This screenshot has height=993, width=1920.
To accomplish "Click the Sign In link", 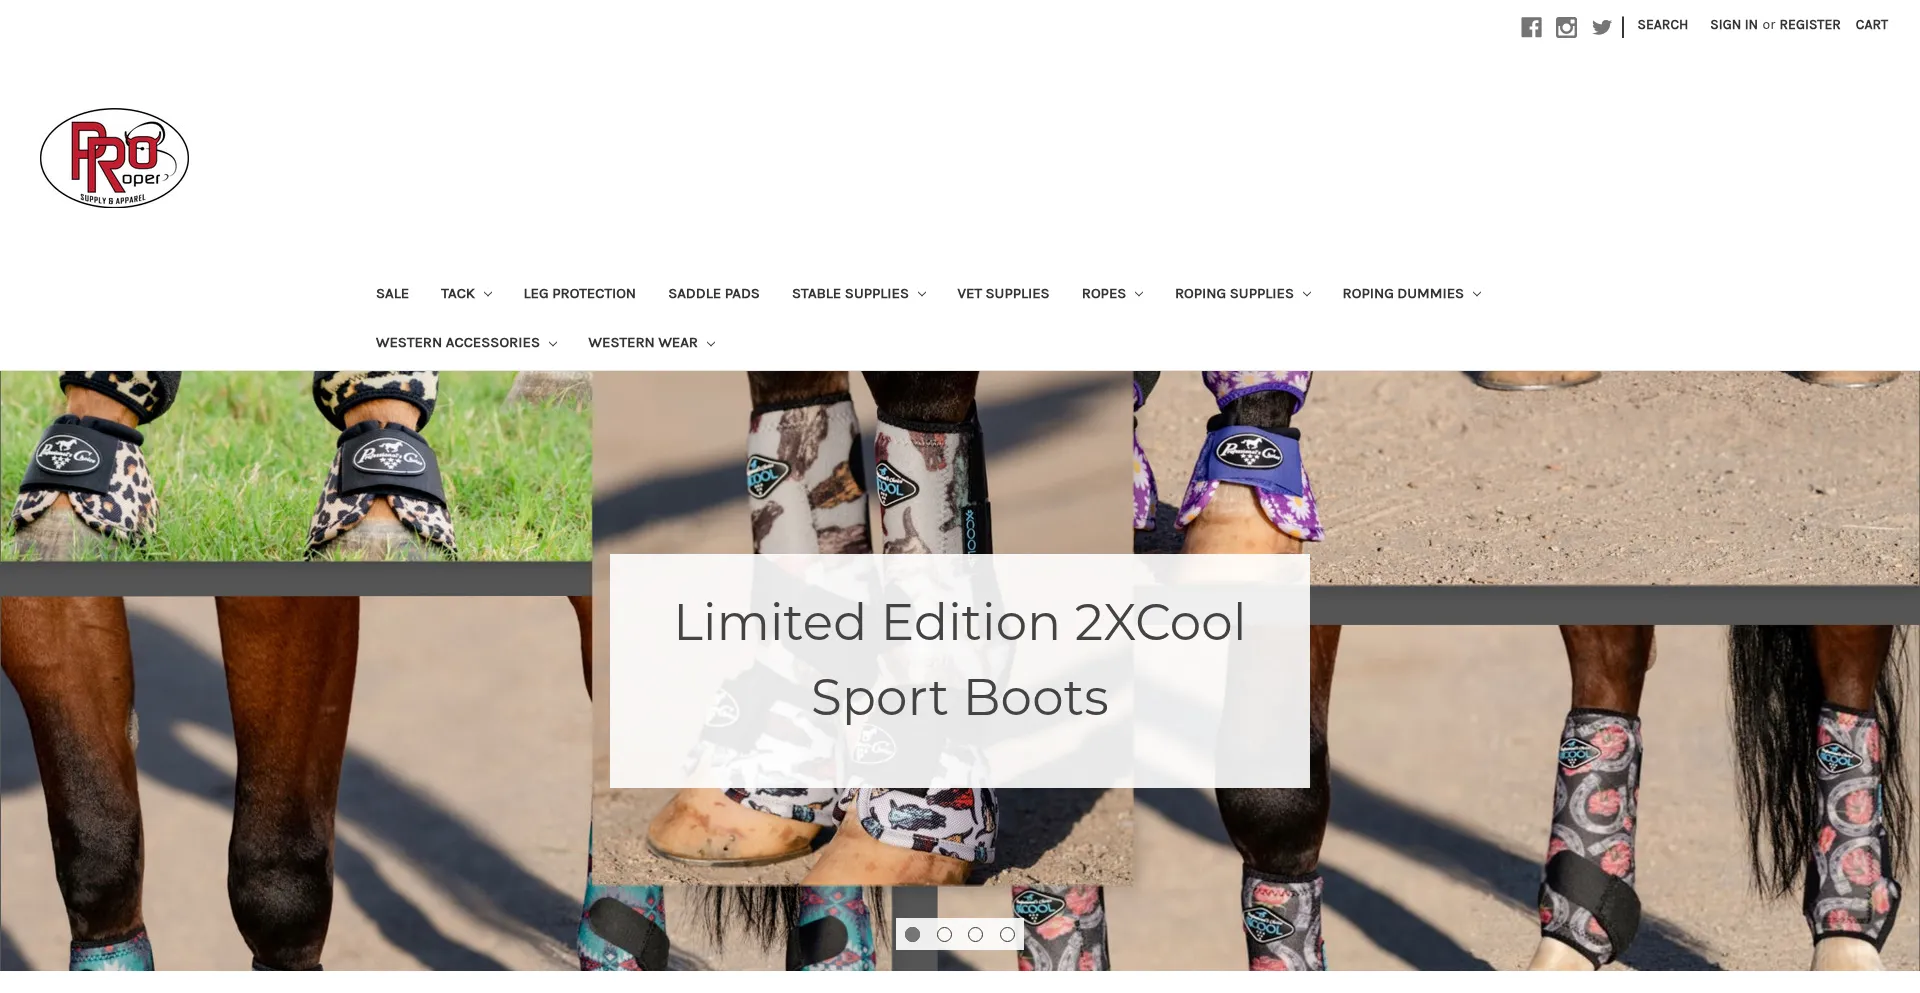I will click(x=1733, y=25).
